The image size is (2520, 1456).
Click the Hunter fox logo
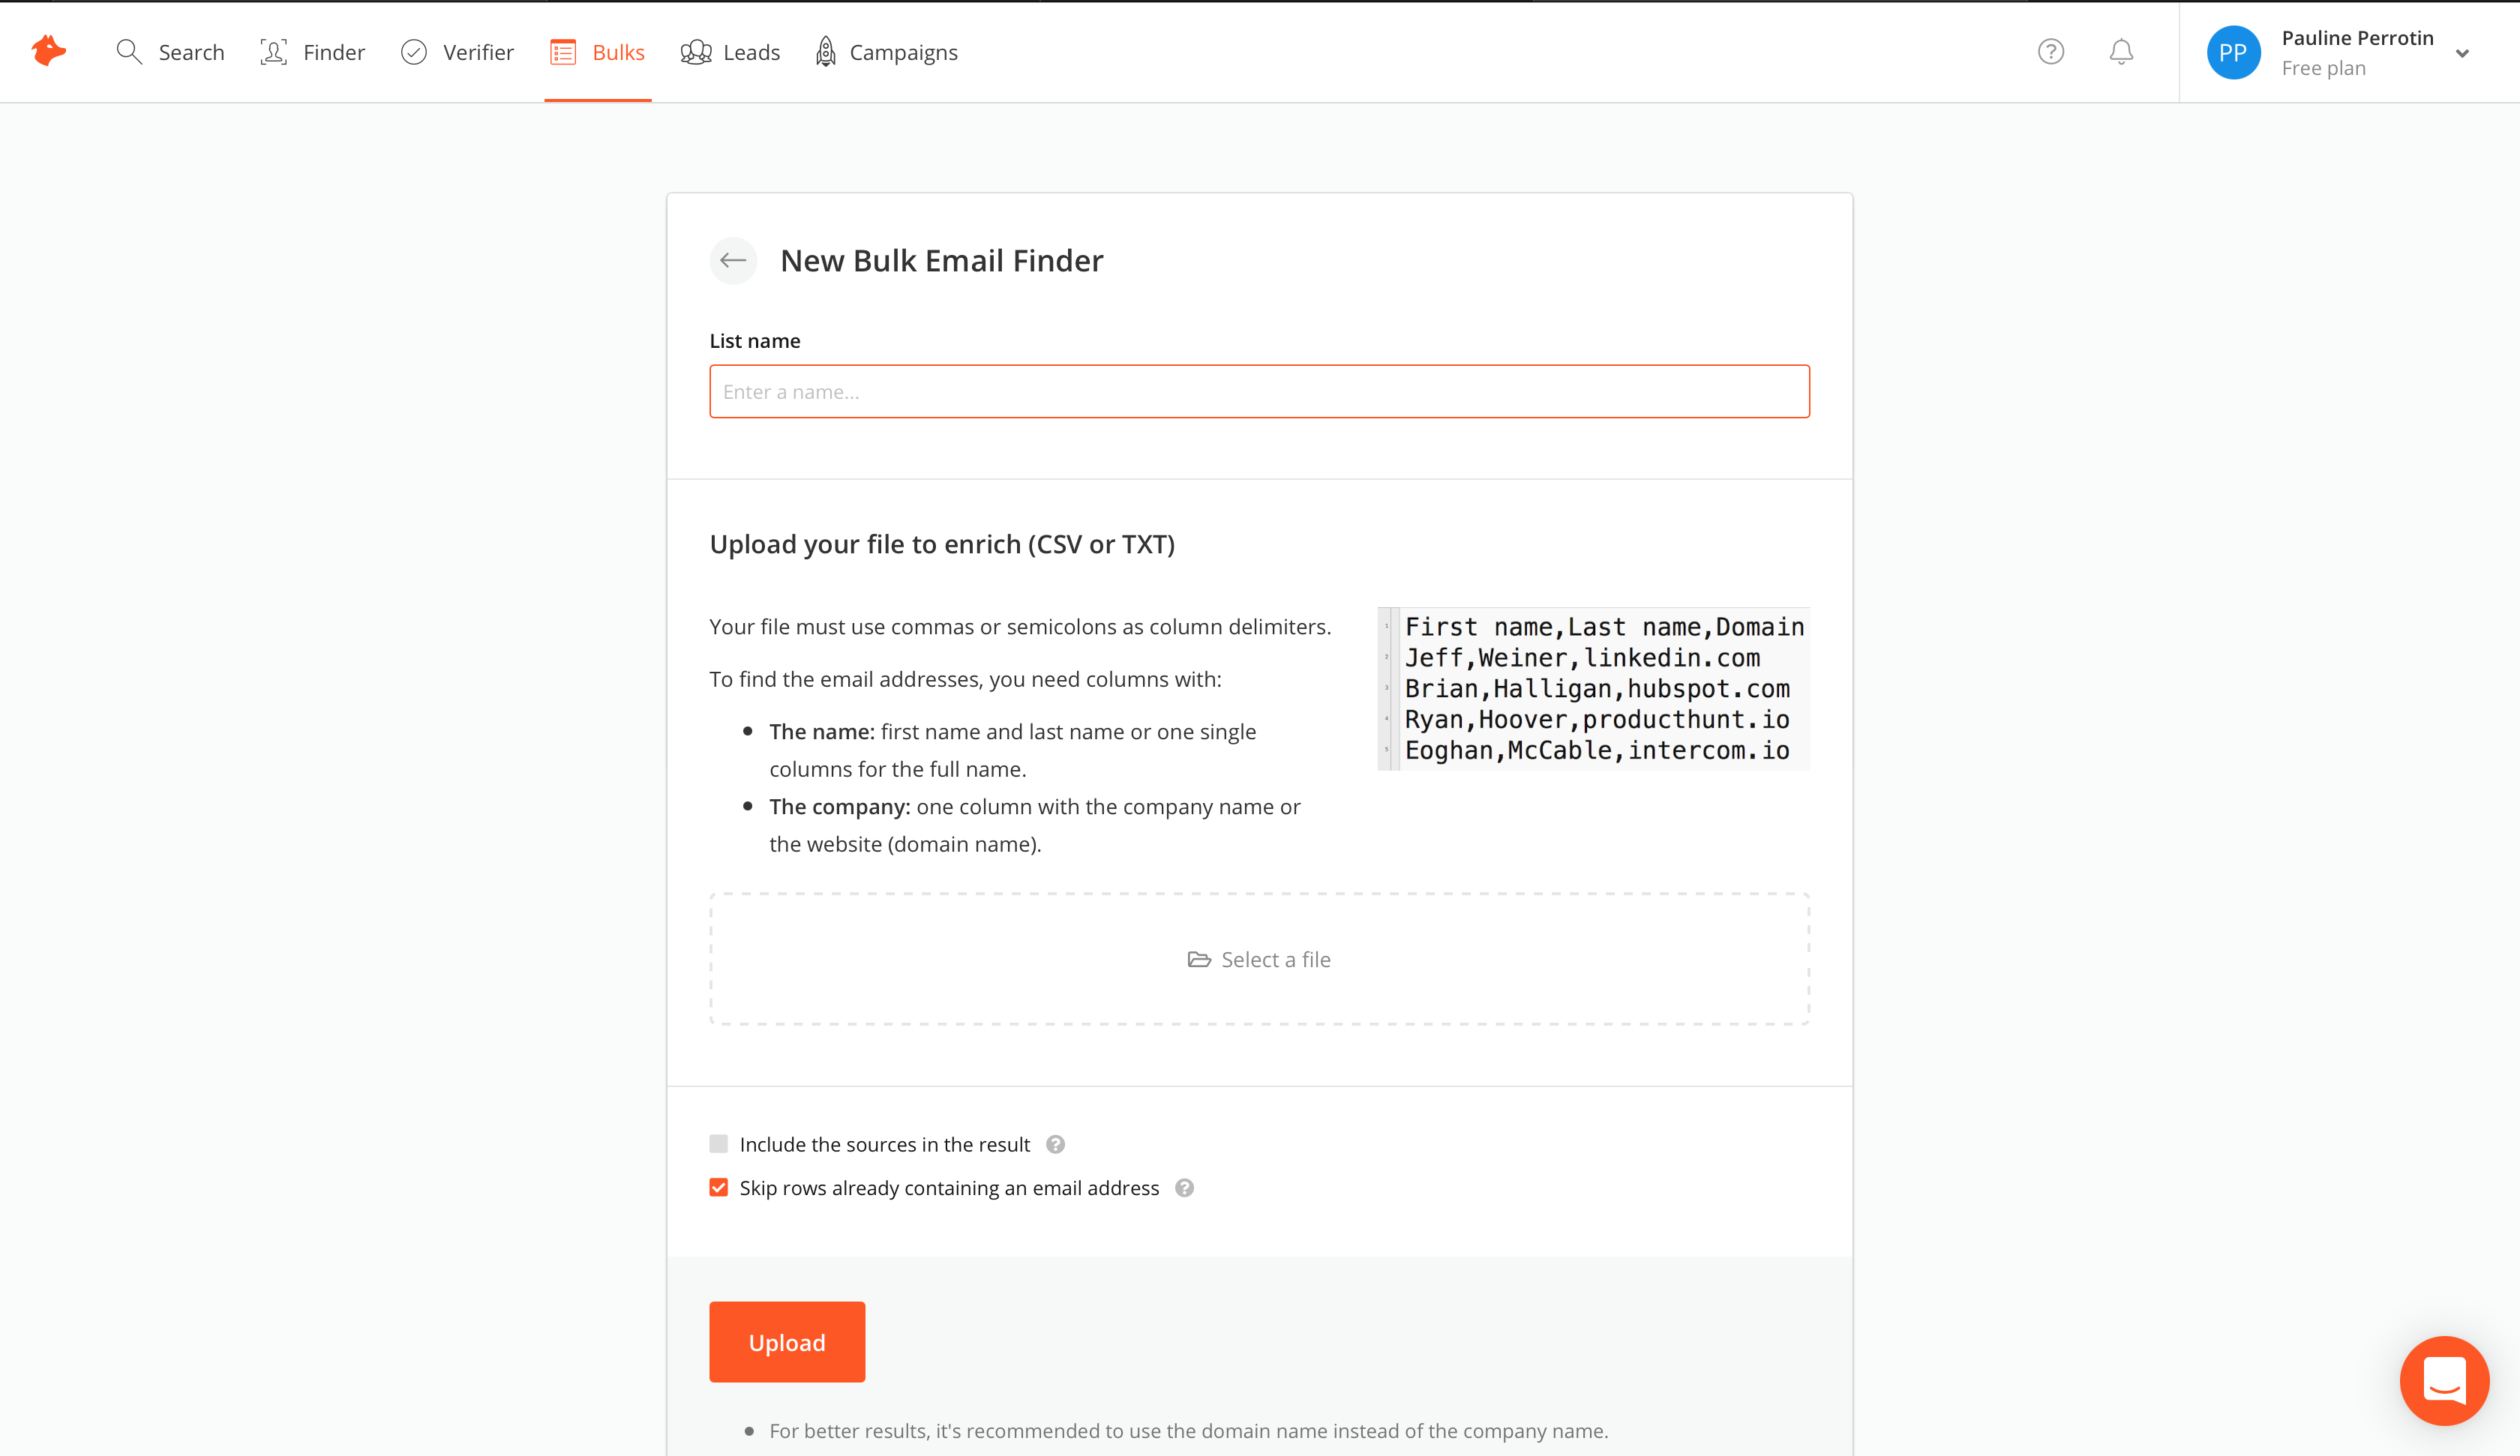click(x=48, y=51)
